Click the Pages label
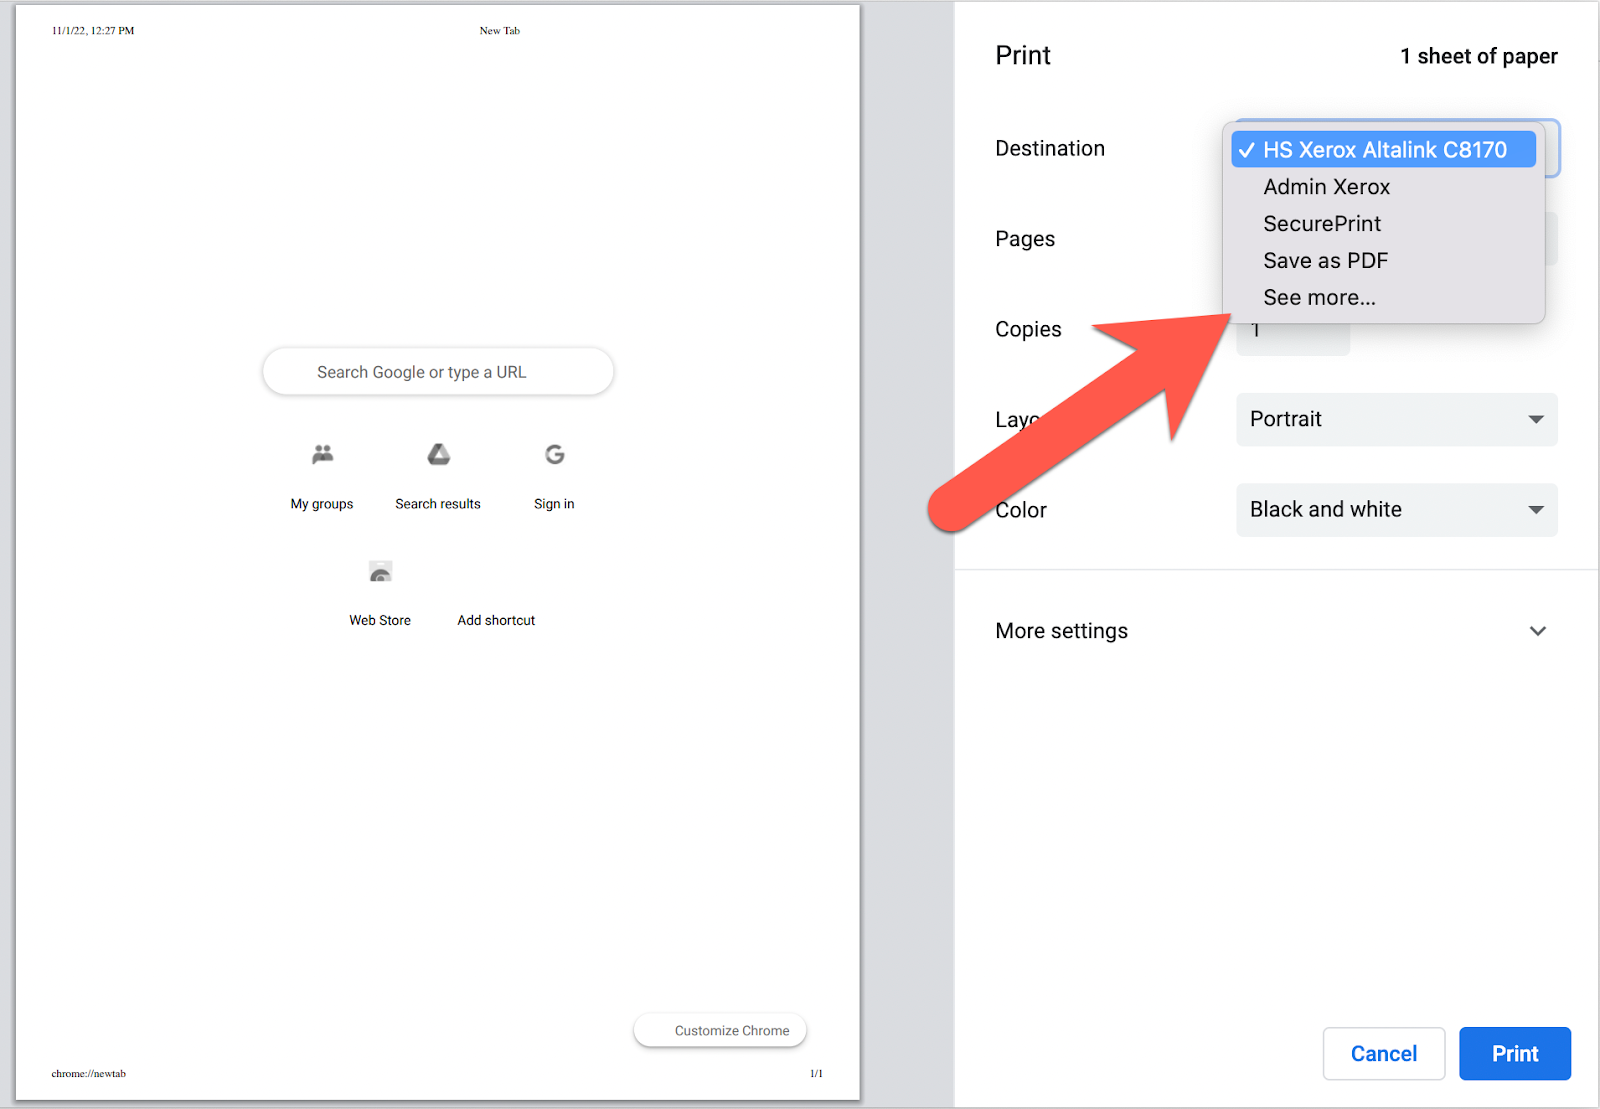Screen dimensions: 1600x1109 coord(1025,239)
